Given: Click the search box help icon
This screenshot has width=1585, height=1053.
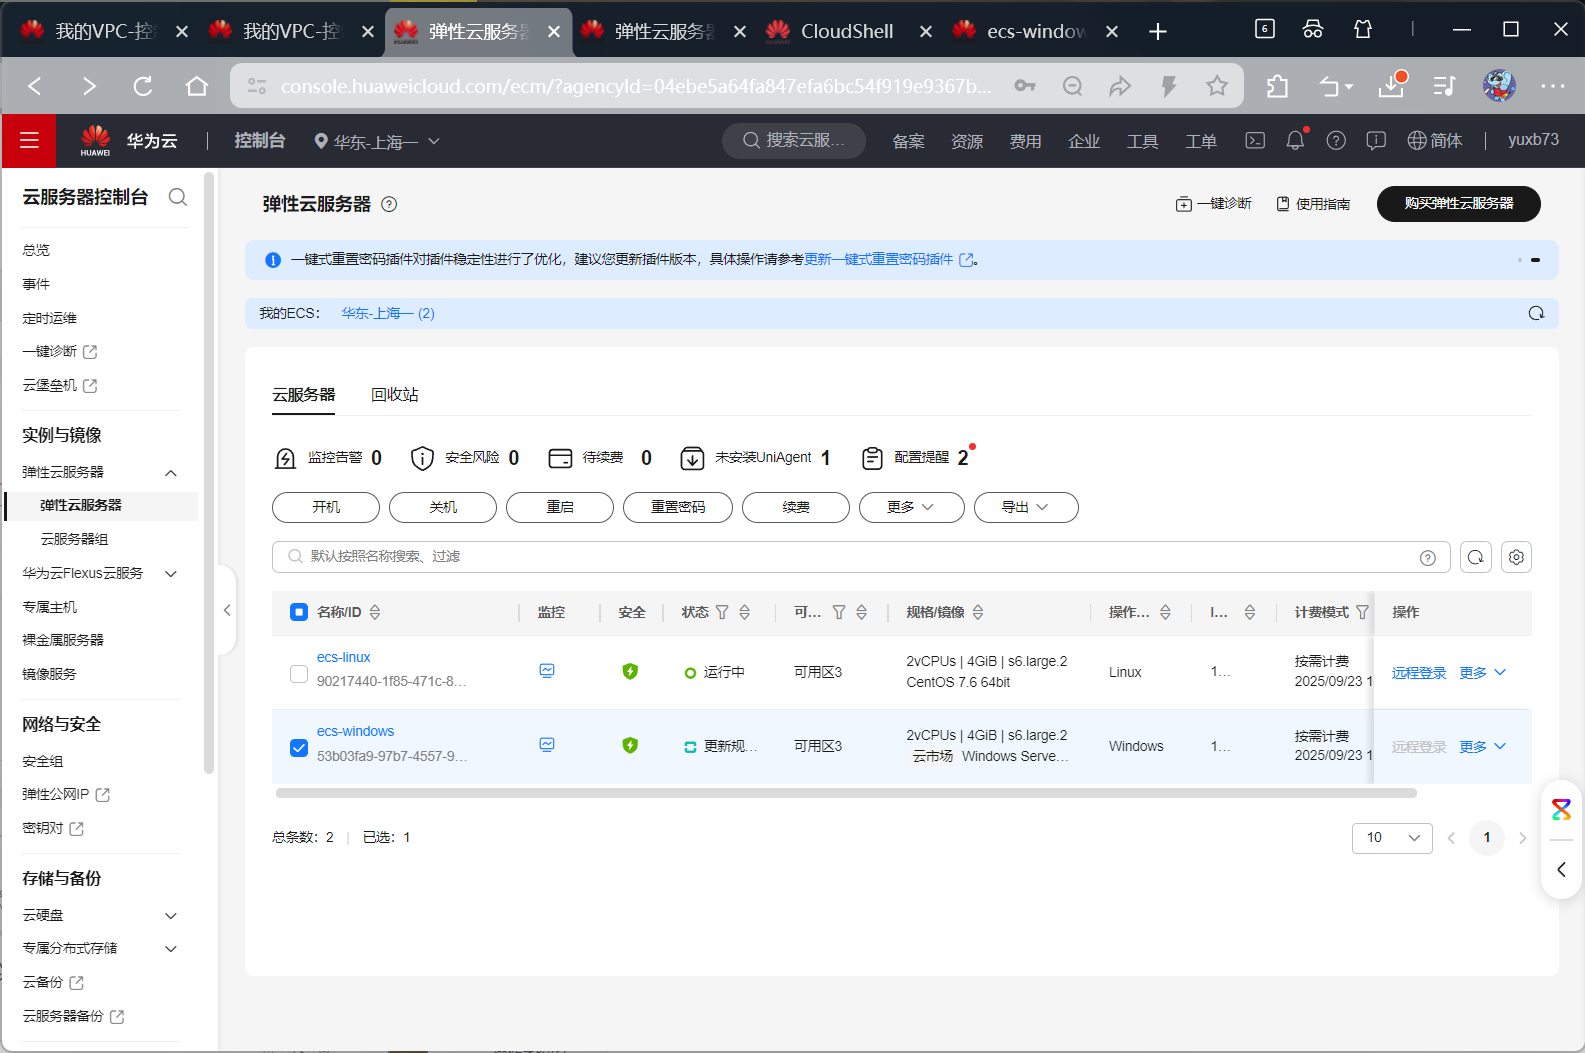Looking at the screenshot, I should coord(1428,558).
